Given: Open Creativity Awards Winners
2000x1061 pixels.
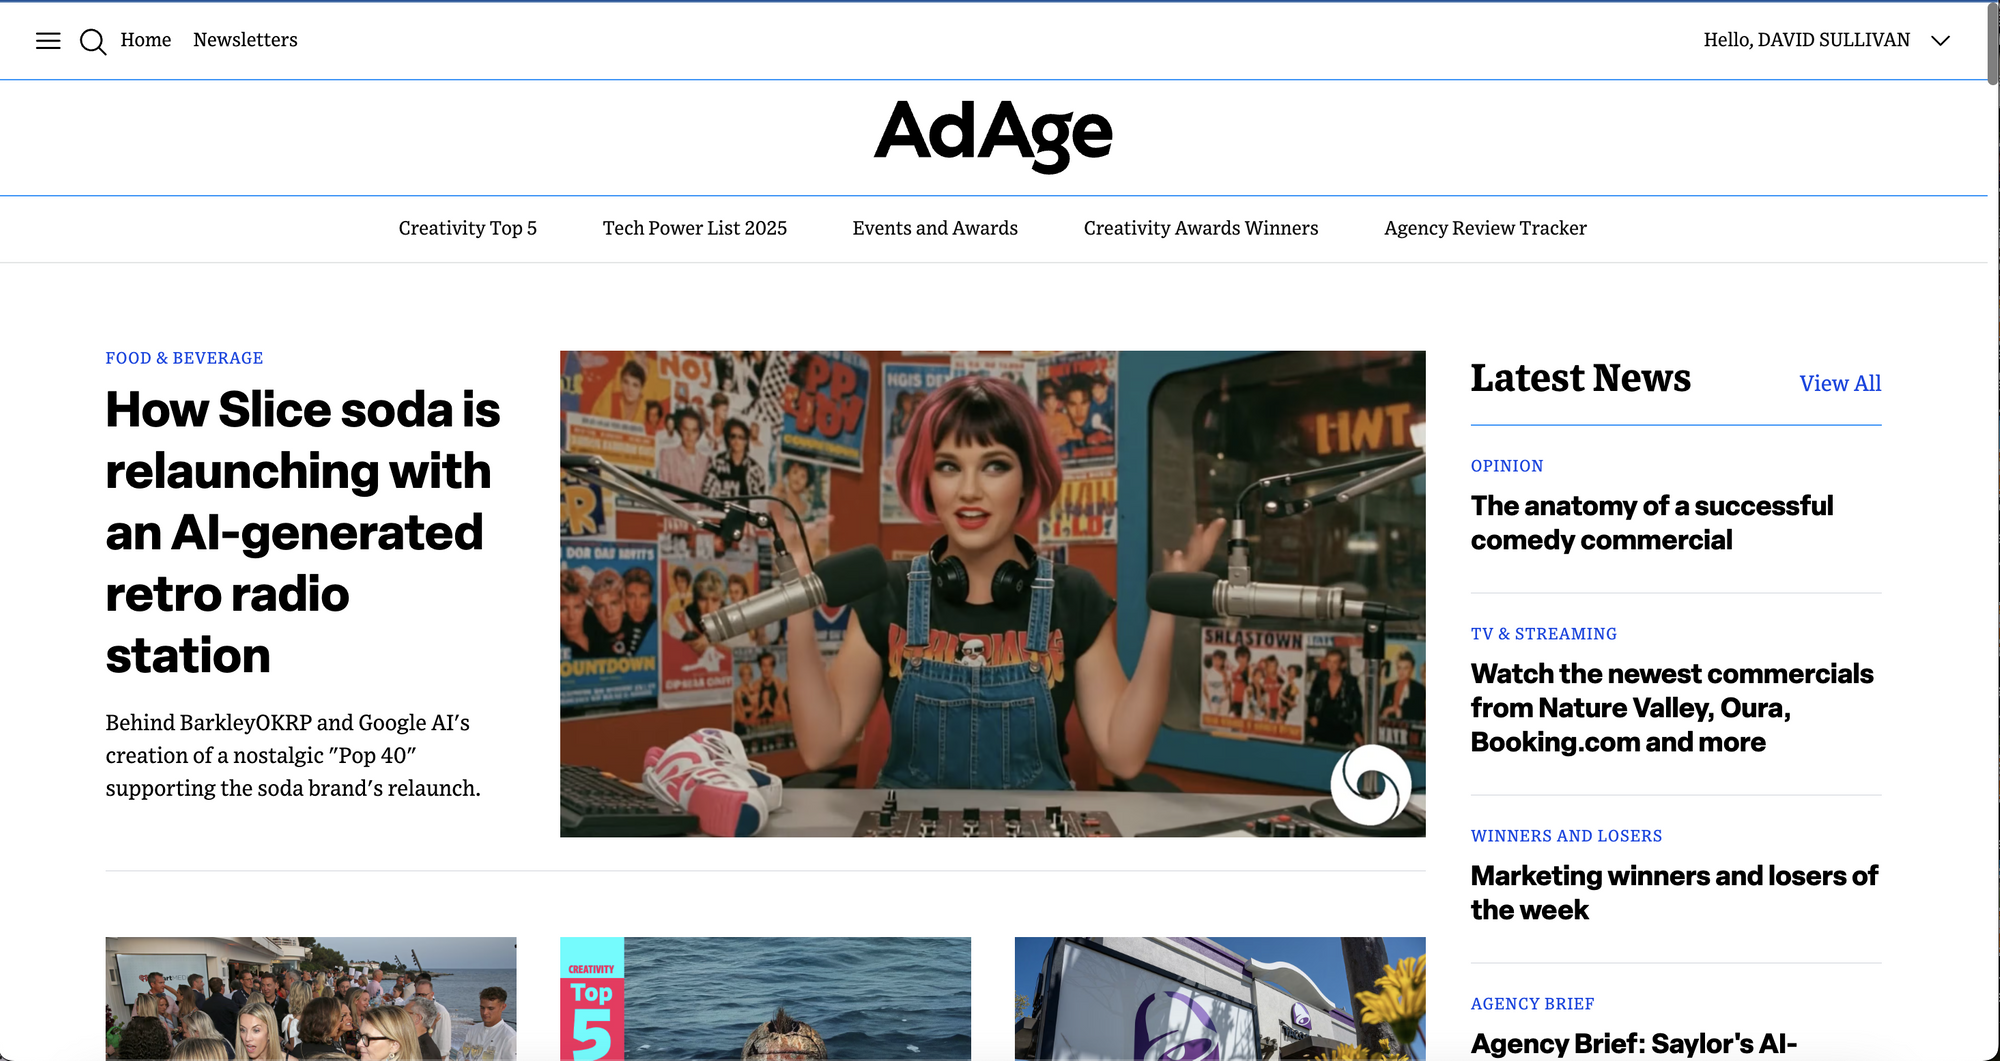Looking at the screenshot, I should [1201, 228].
